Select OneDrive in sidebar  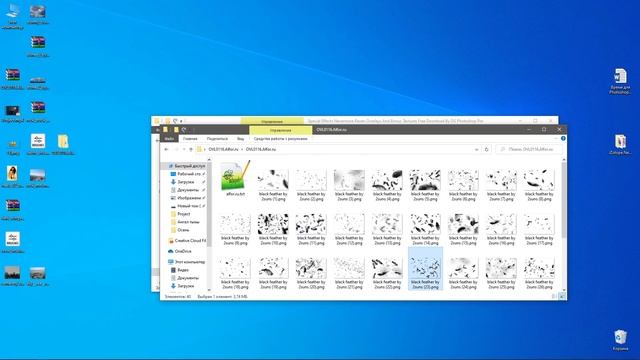180,251
